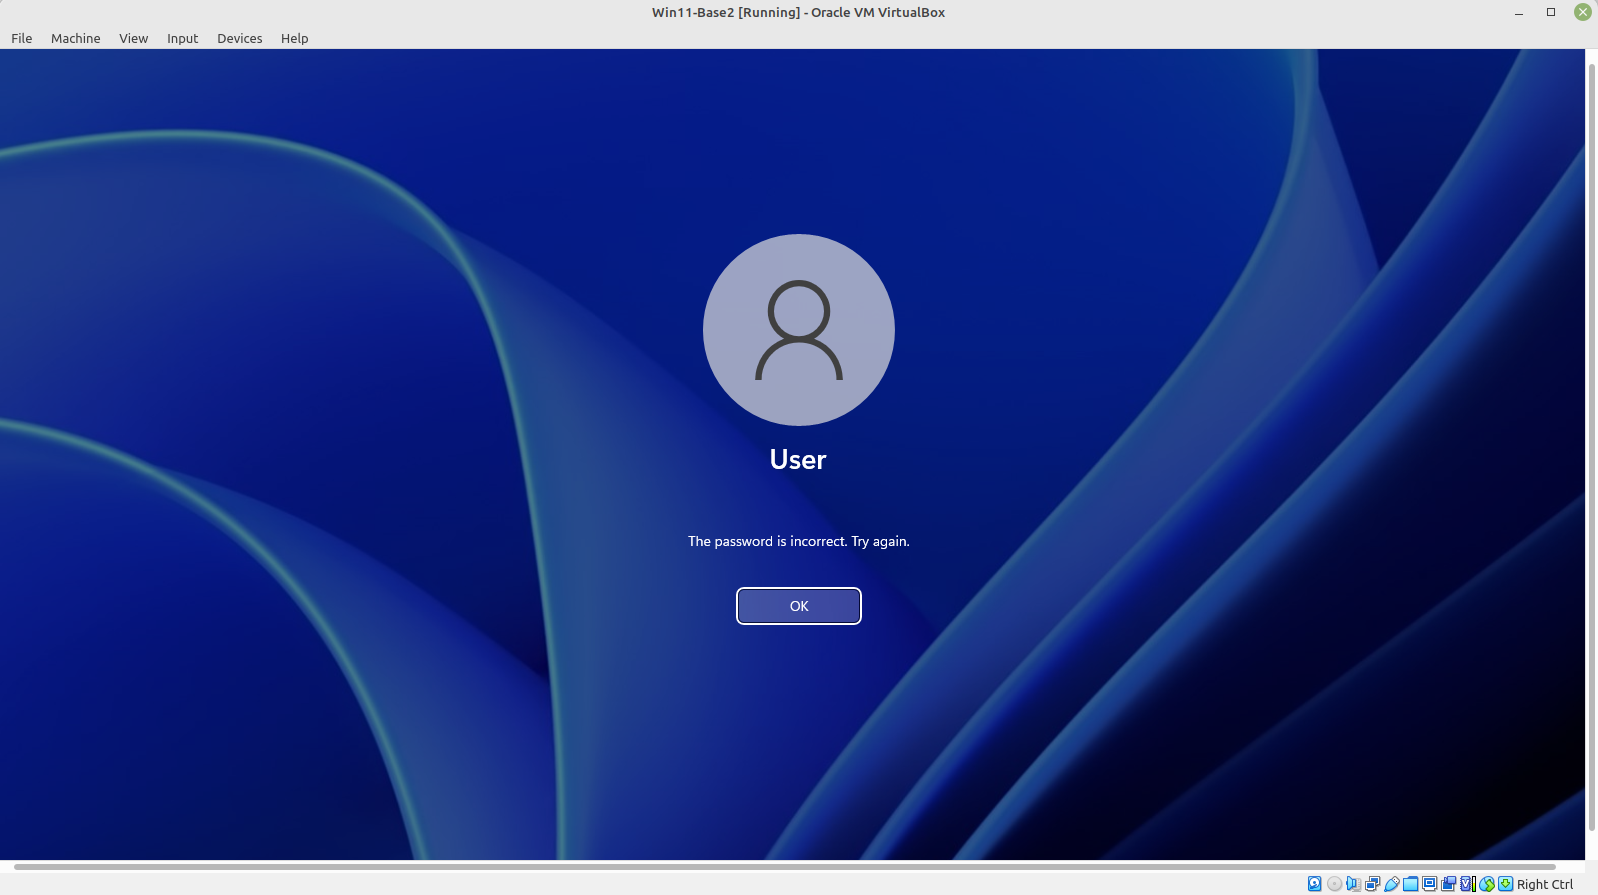Viewport: 1598px width, 895px height.
Task: Minimize the VirtualBox window
Action: [1519, 13]
